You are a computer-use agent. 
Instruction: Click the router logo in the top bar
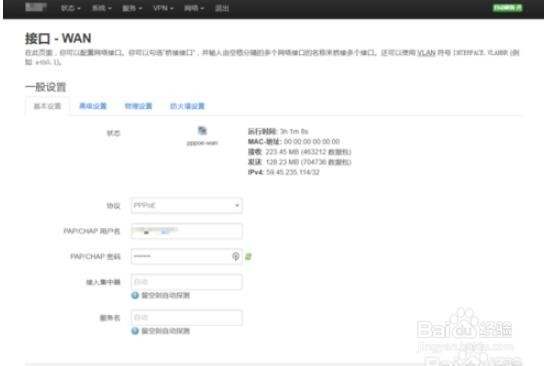pos(36,7)
